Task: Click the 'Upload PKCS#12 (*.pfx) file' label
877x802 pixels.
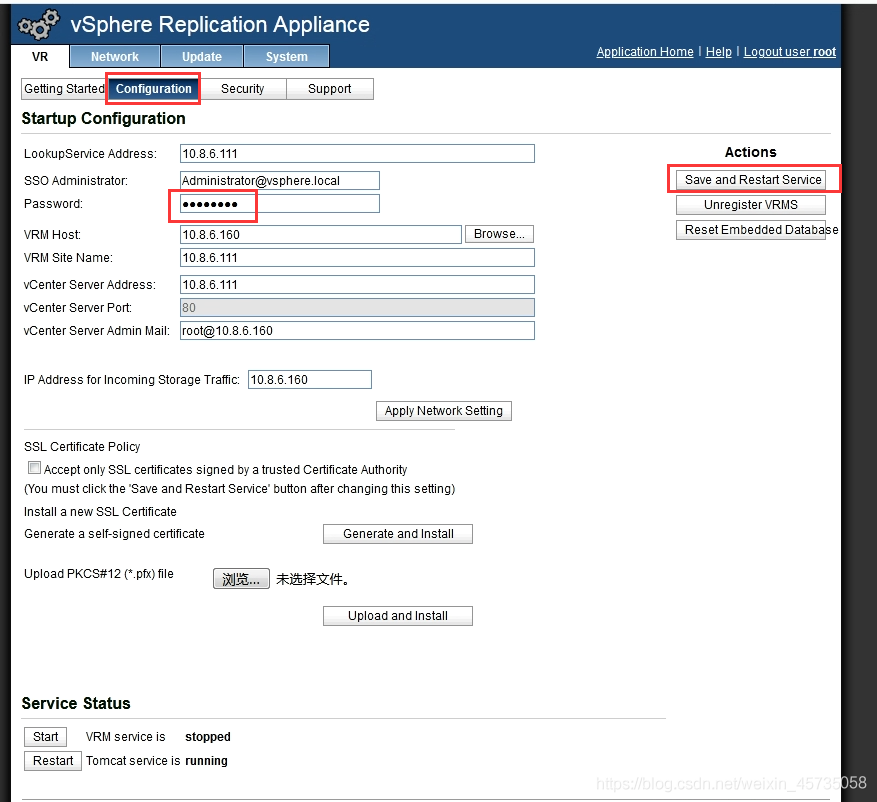Action: [x=98, y=574]
